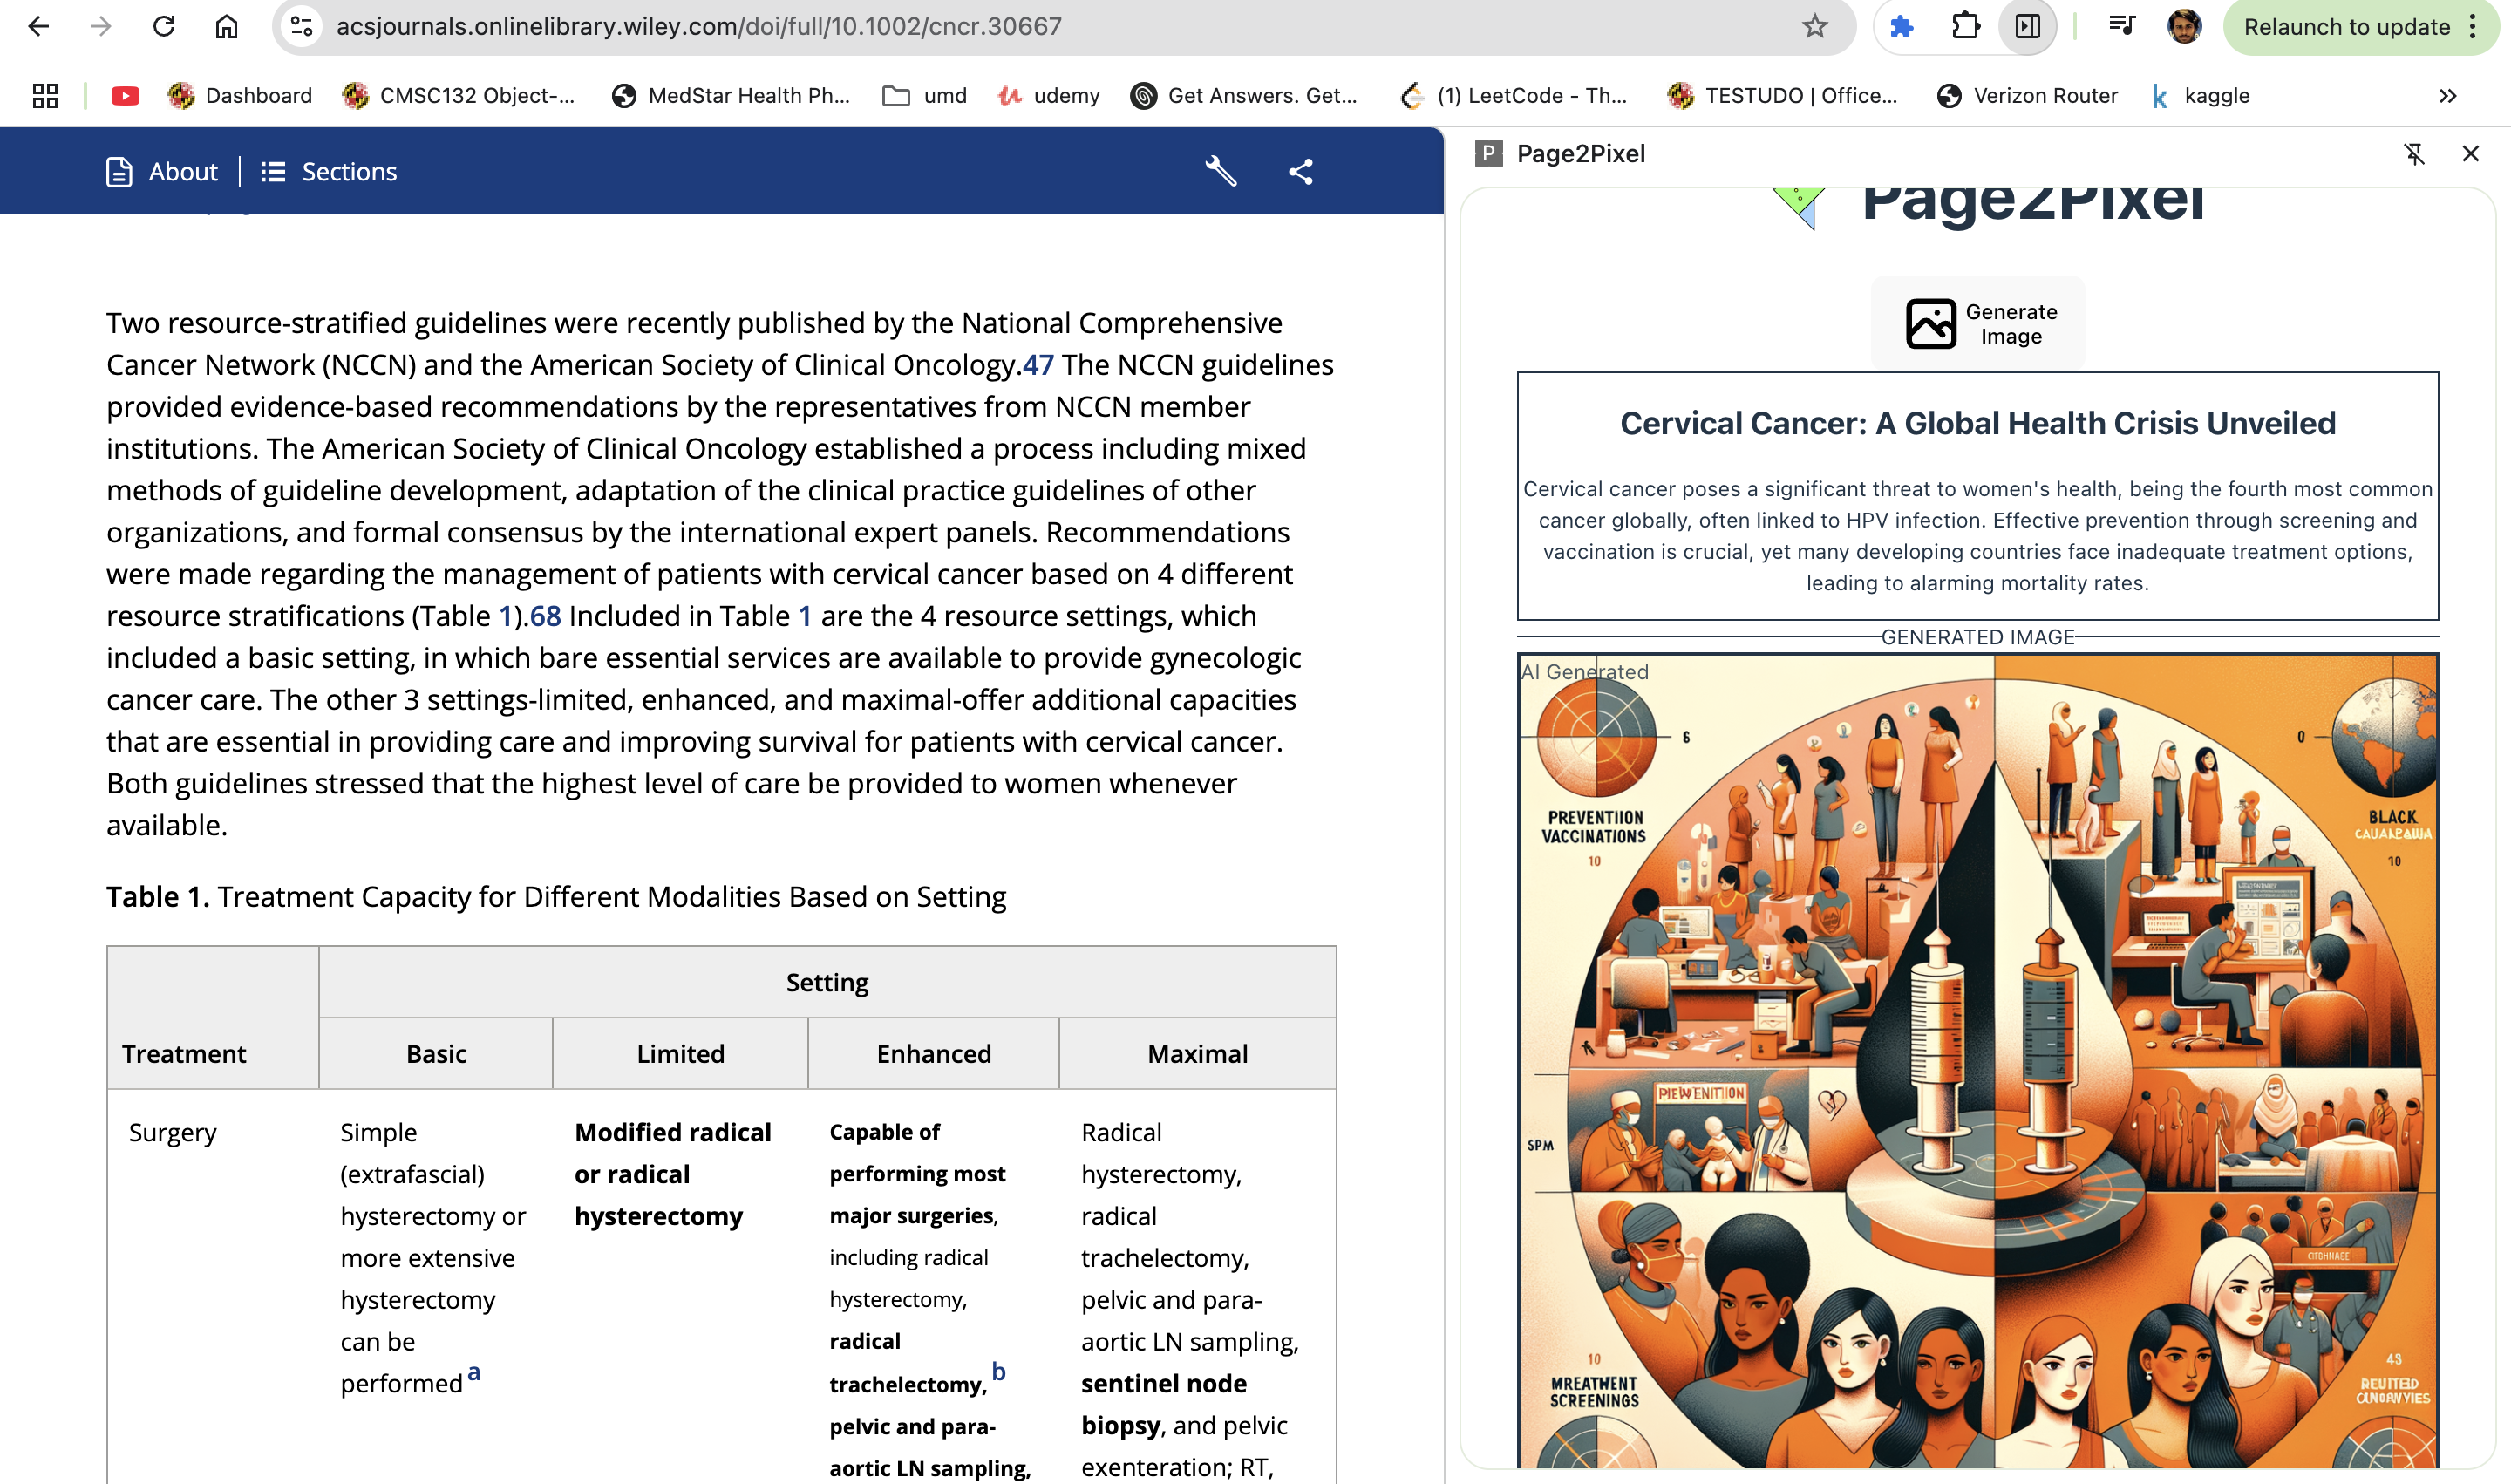Open the Chrome apps grid
Screen dimensions: 2511x1484
pyautogui.click(x=45, y=96)
